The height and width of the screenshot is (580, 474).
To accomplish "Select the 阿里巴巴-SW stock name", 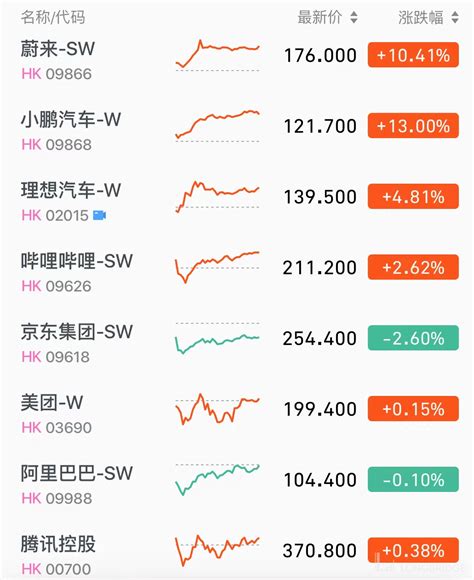I will click(77, 473).
